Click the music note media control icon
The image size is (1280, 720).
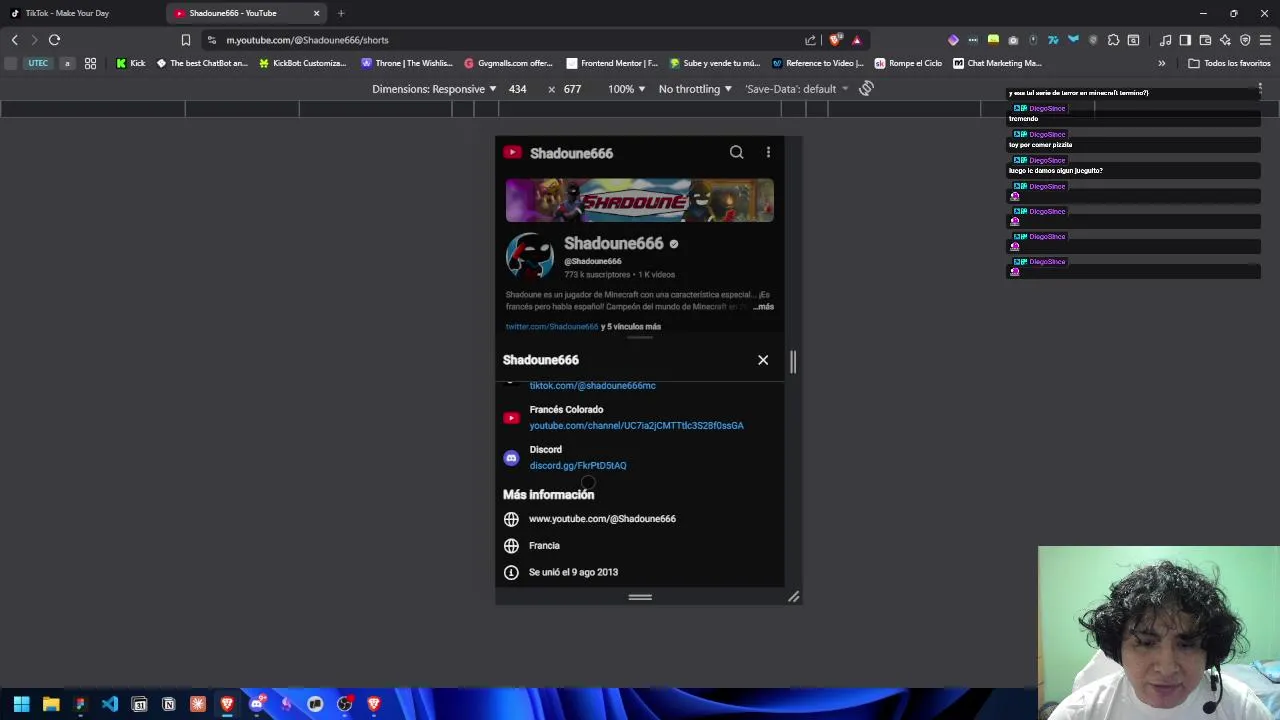pyautogui.click(x=1165, y=40)
